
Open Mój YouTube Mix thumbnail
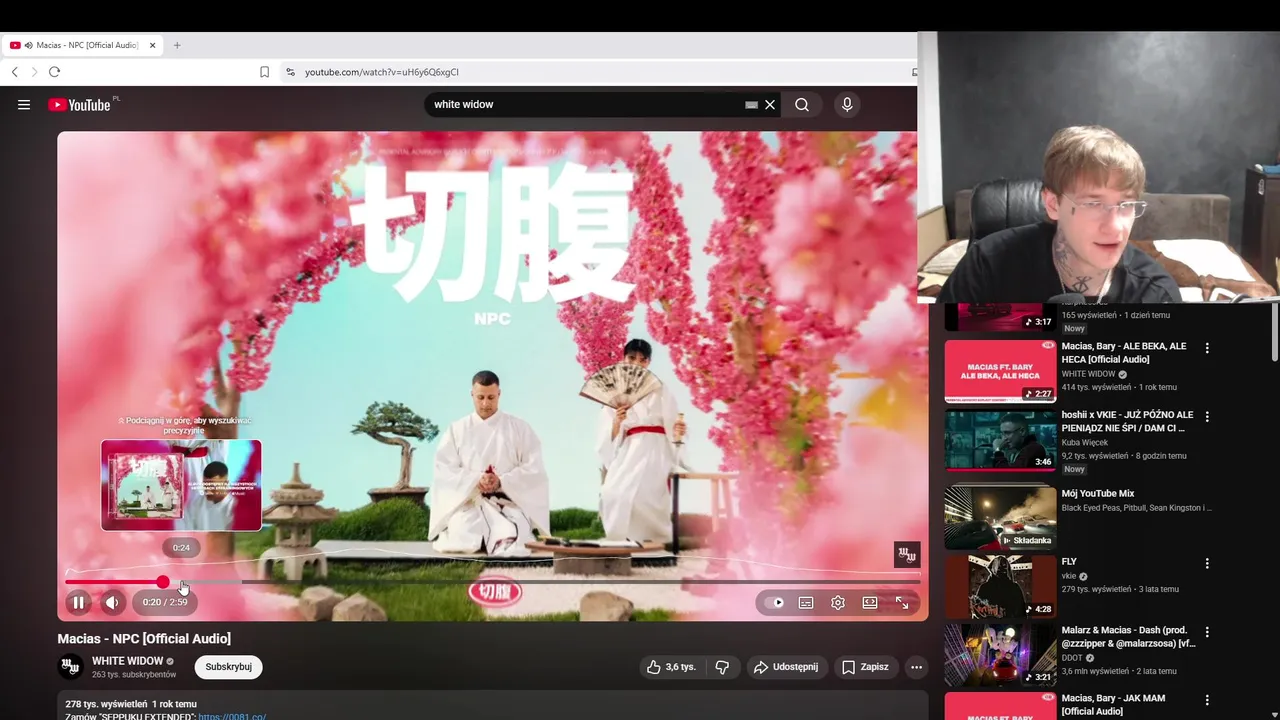[1000, 517]
